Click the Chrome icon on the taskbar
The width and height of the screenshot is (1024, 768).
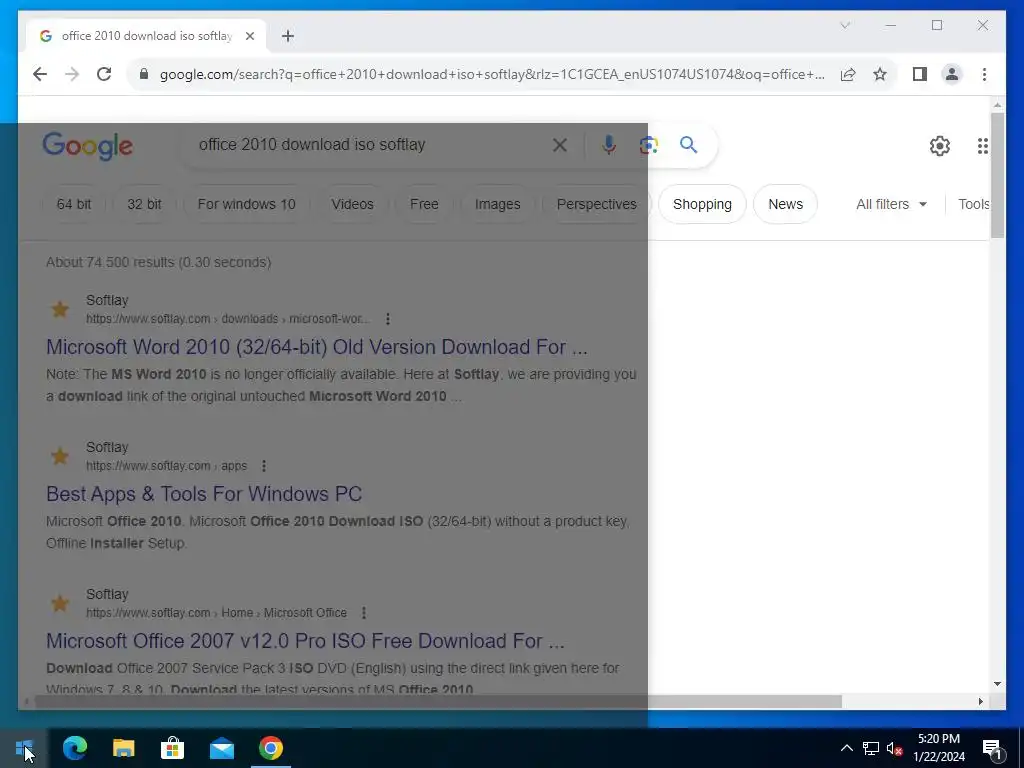[x=270, y=748]
